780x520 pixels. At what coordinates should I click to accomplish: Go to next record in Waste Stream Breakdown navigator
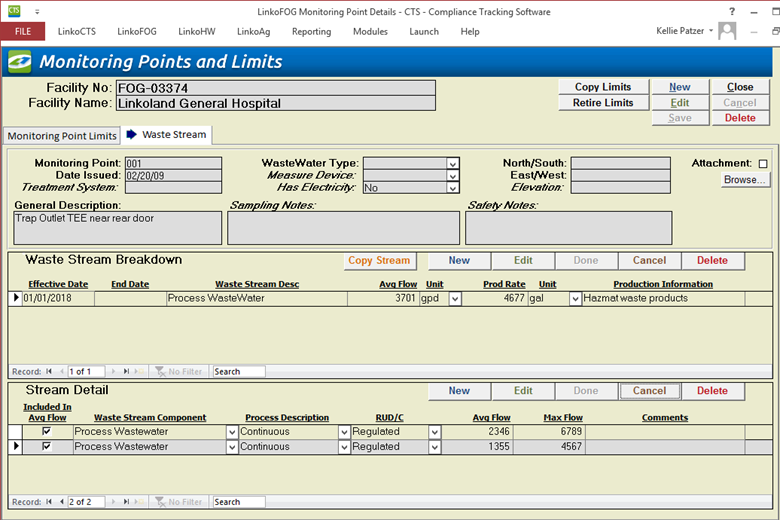(113, 371)
